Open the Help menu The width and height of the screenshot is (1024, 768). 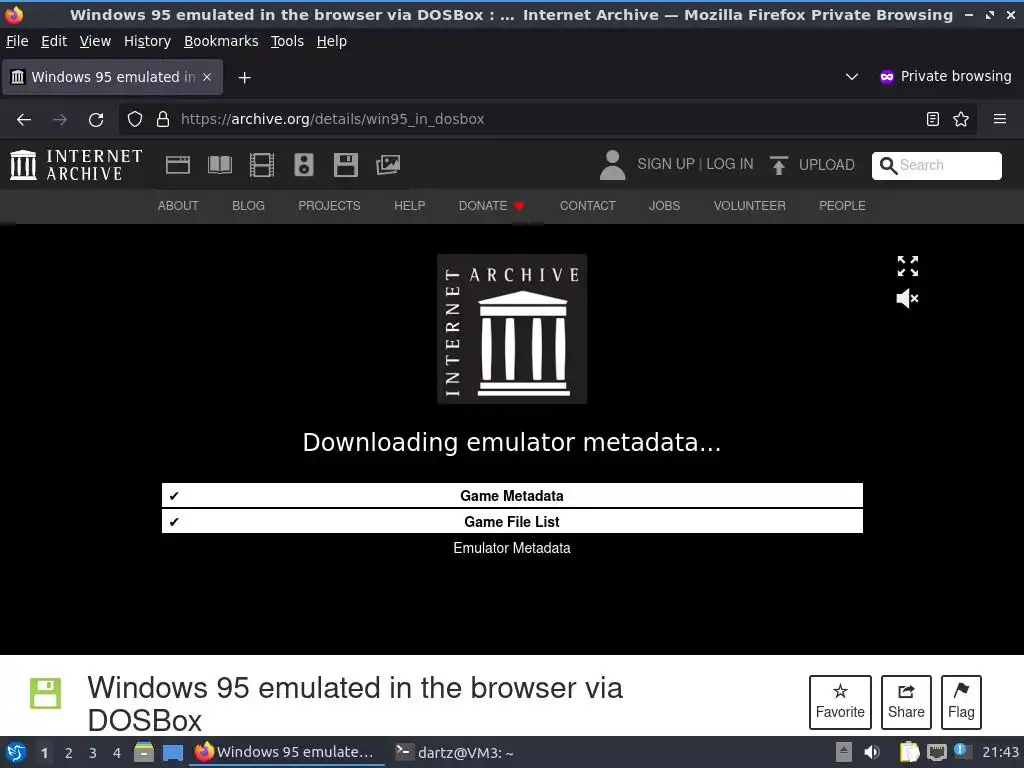[332, 41]
